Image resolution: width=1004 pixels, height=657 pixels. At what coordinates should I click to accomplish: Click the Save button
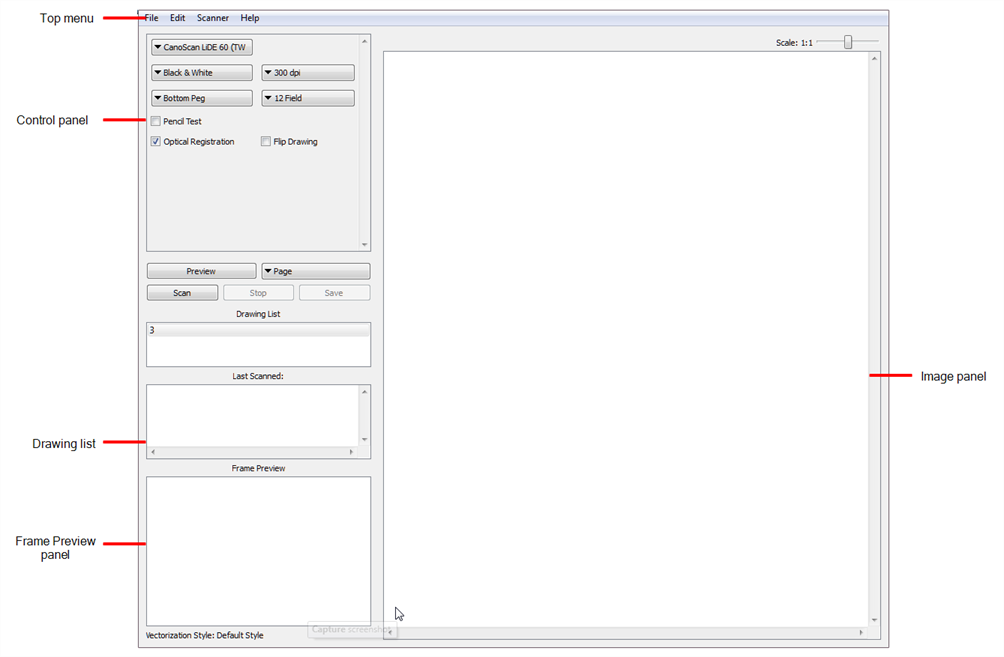[334, 292]
